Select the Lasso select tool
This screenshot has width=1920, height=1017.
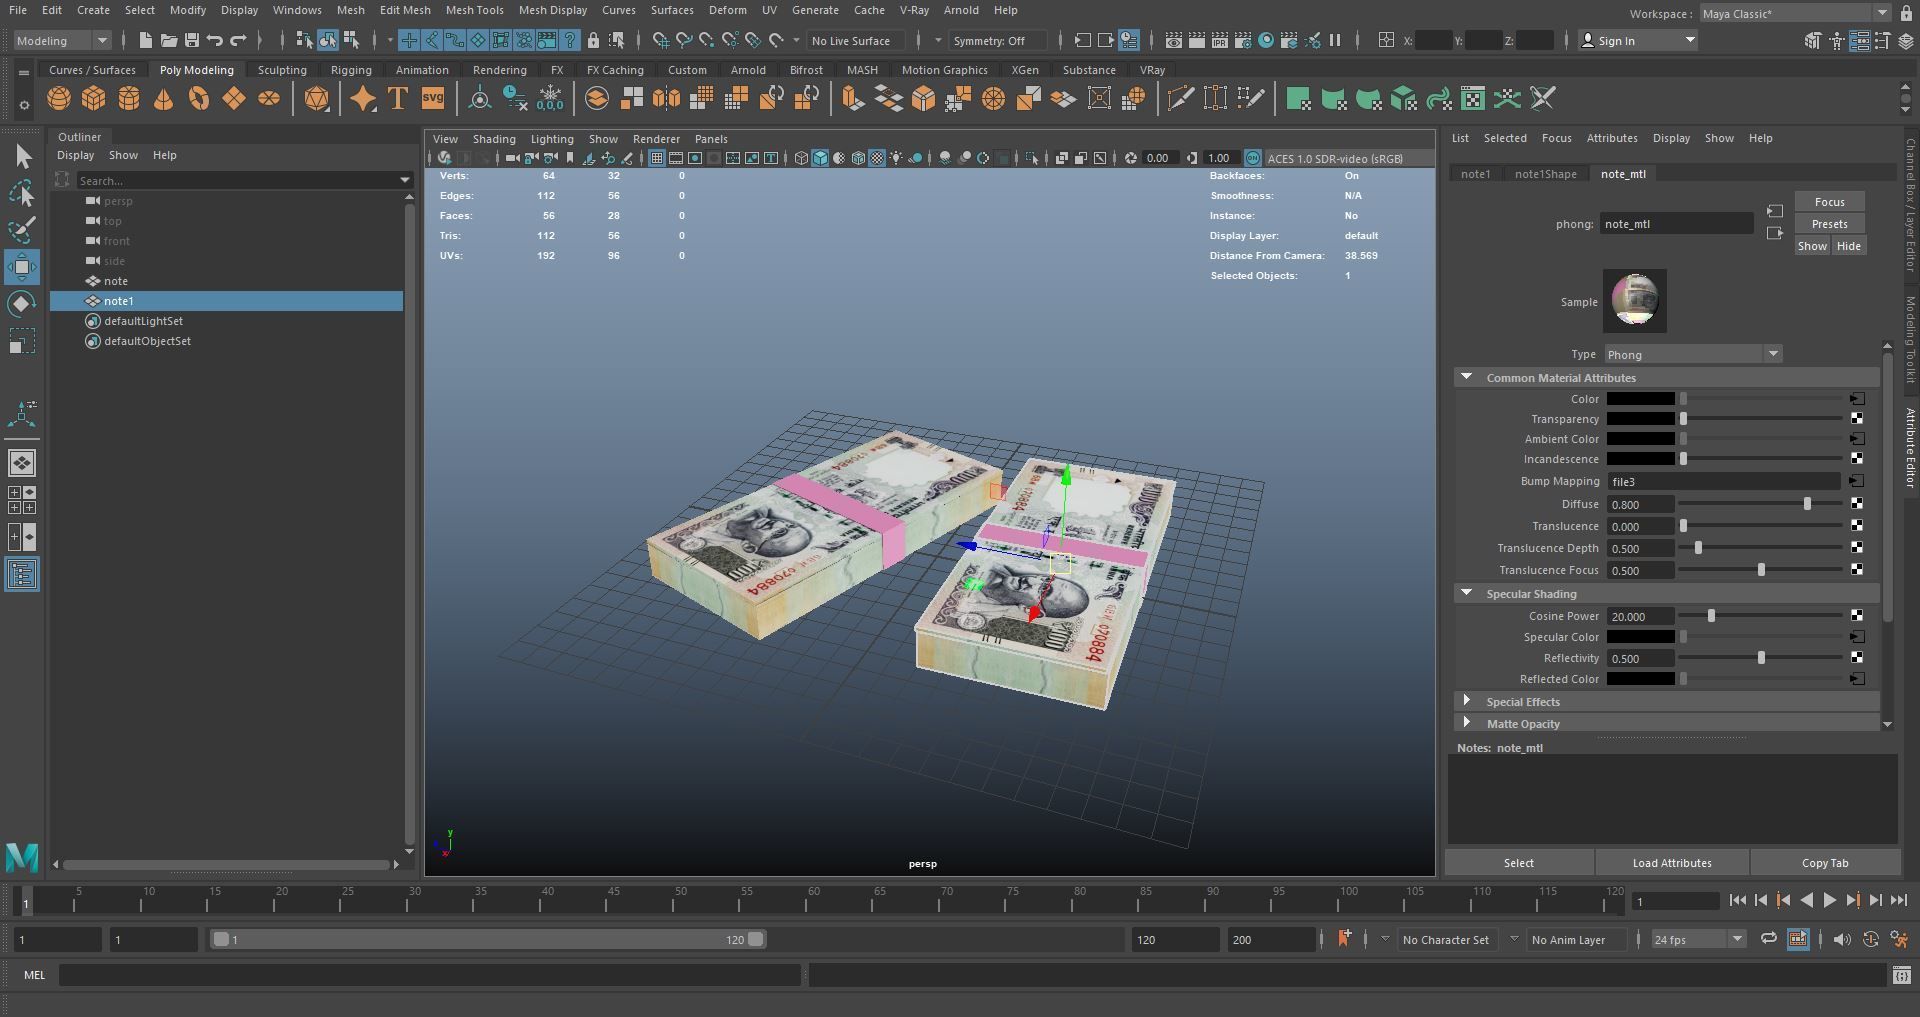(22, 194)
